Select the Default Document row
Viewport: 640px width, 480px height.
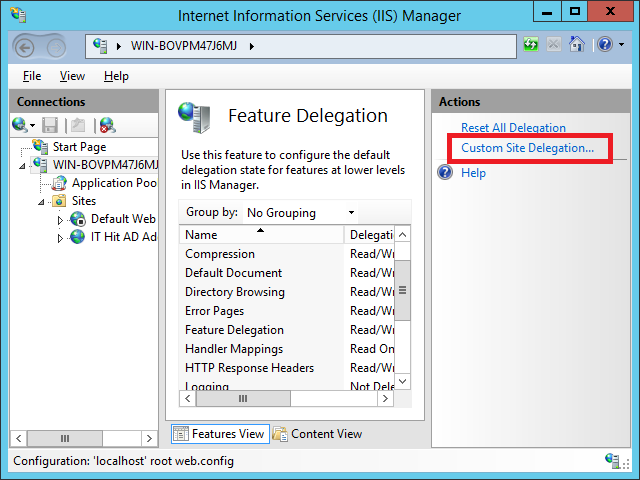pos(287,273)
